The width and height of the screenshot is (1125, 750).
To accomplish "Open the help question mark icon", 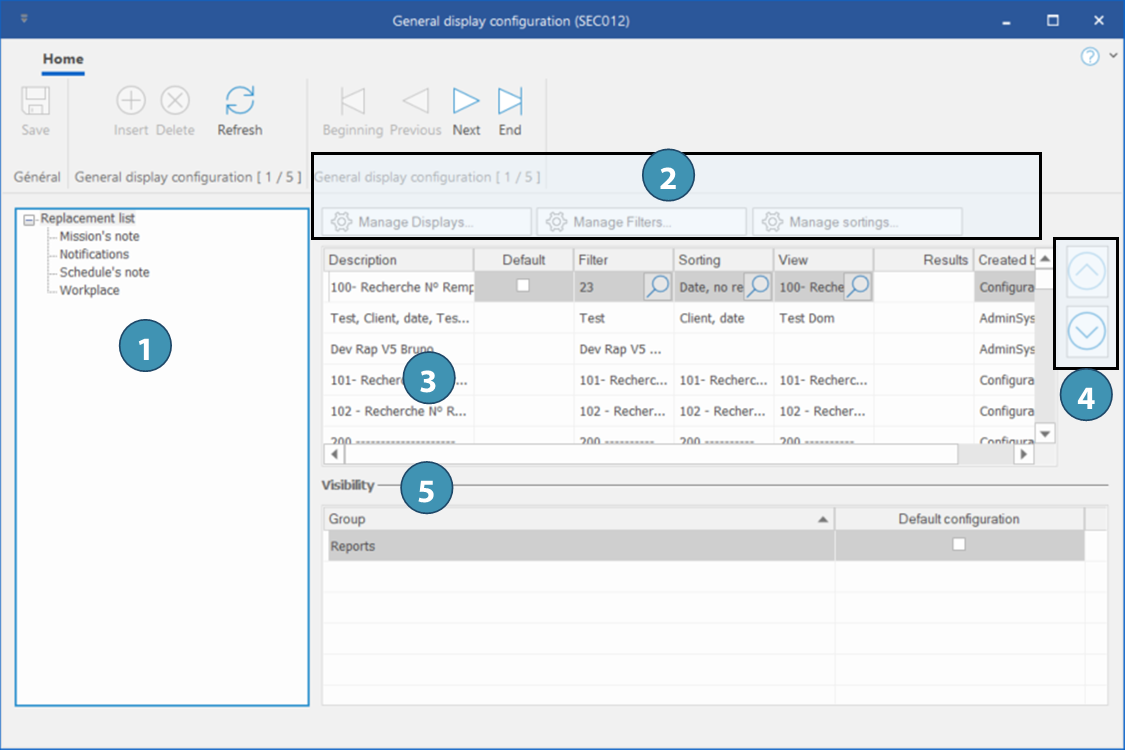I will tap(1090, 56).
